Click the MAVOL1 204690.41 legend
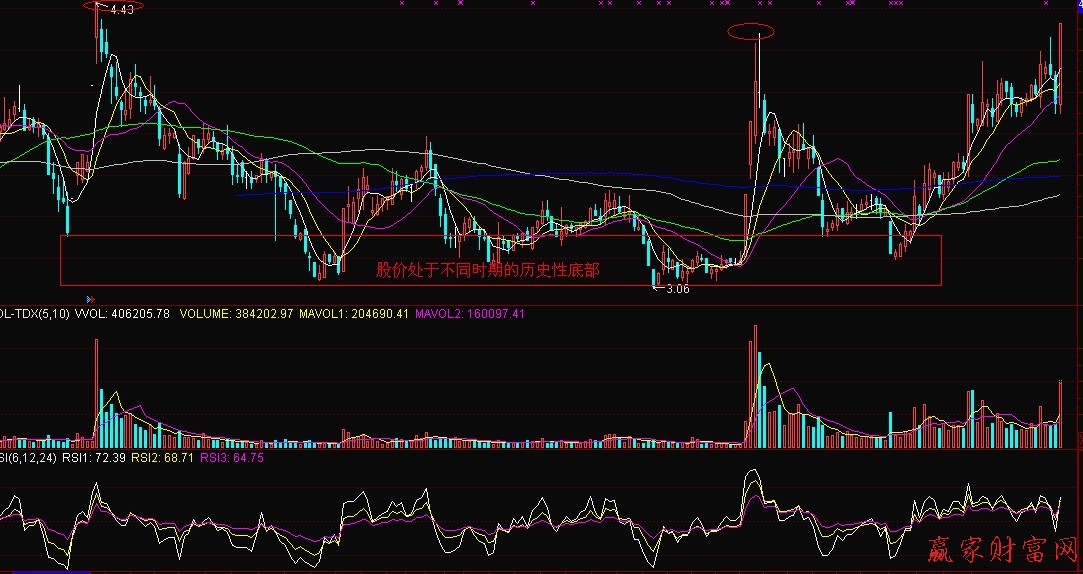This screenshot has width=1083, height=574. point(354,314)
